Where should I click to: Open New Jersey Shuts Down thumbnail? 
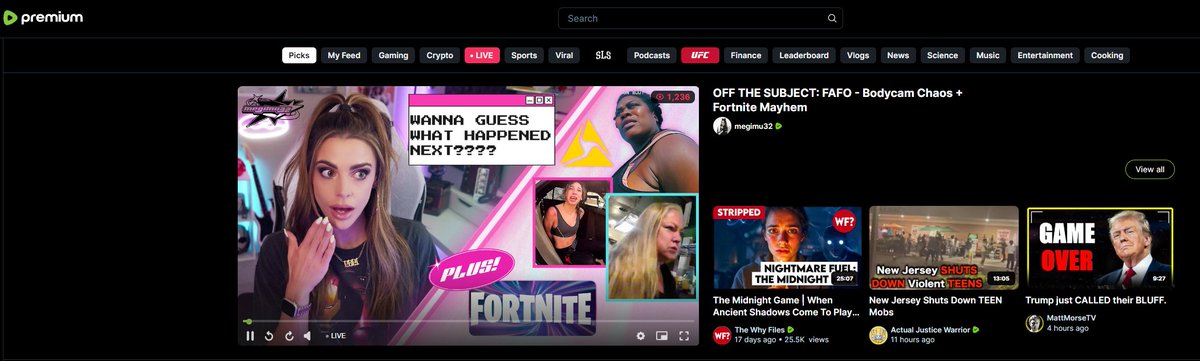pos(944,248)
